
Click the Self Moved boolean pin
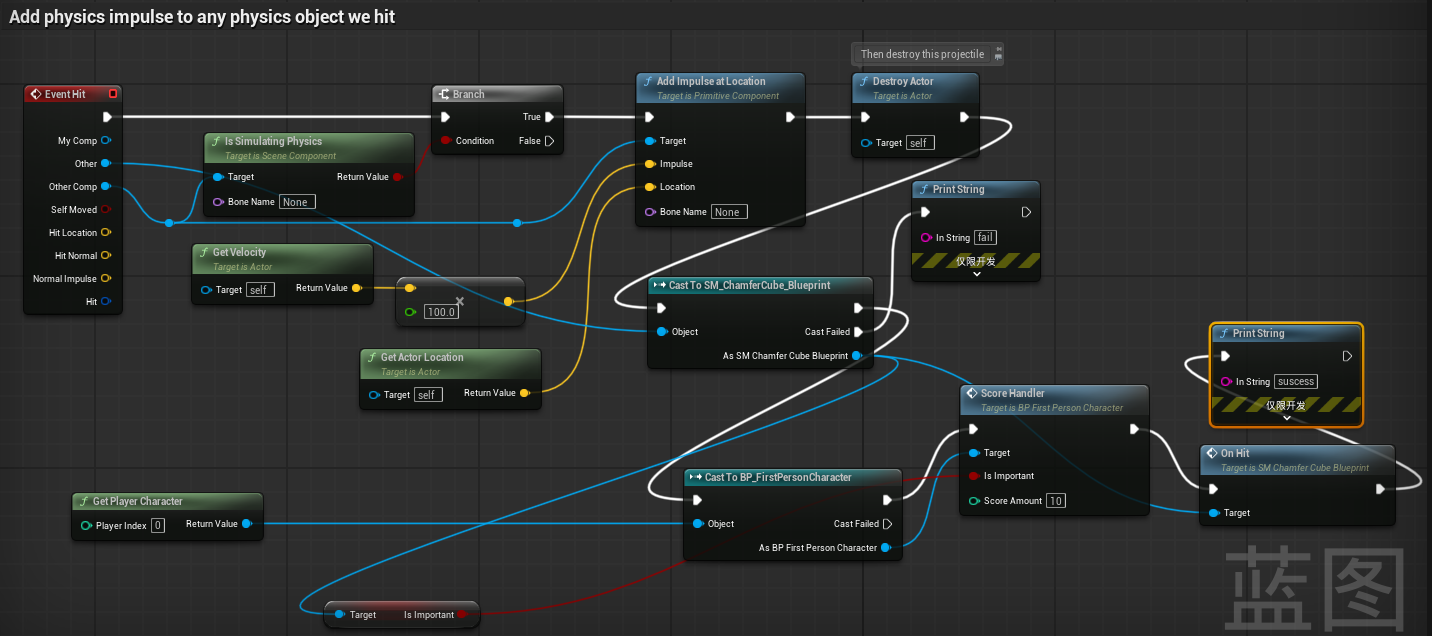[106, 210]
